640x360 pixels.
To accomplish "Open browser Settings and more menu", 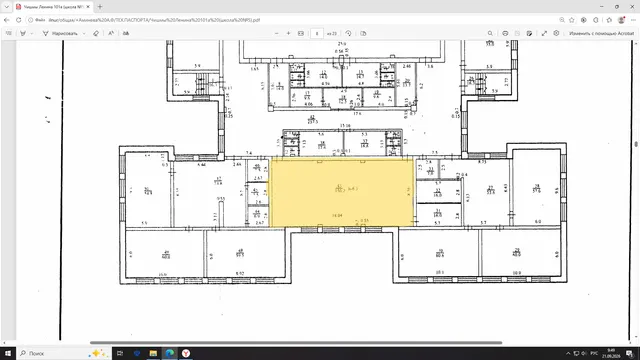I will 633,20.
